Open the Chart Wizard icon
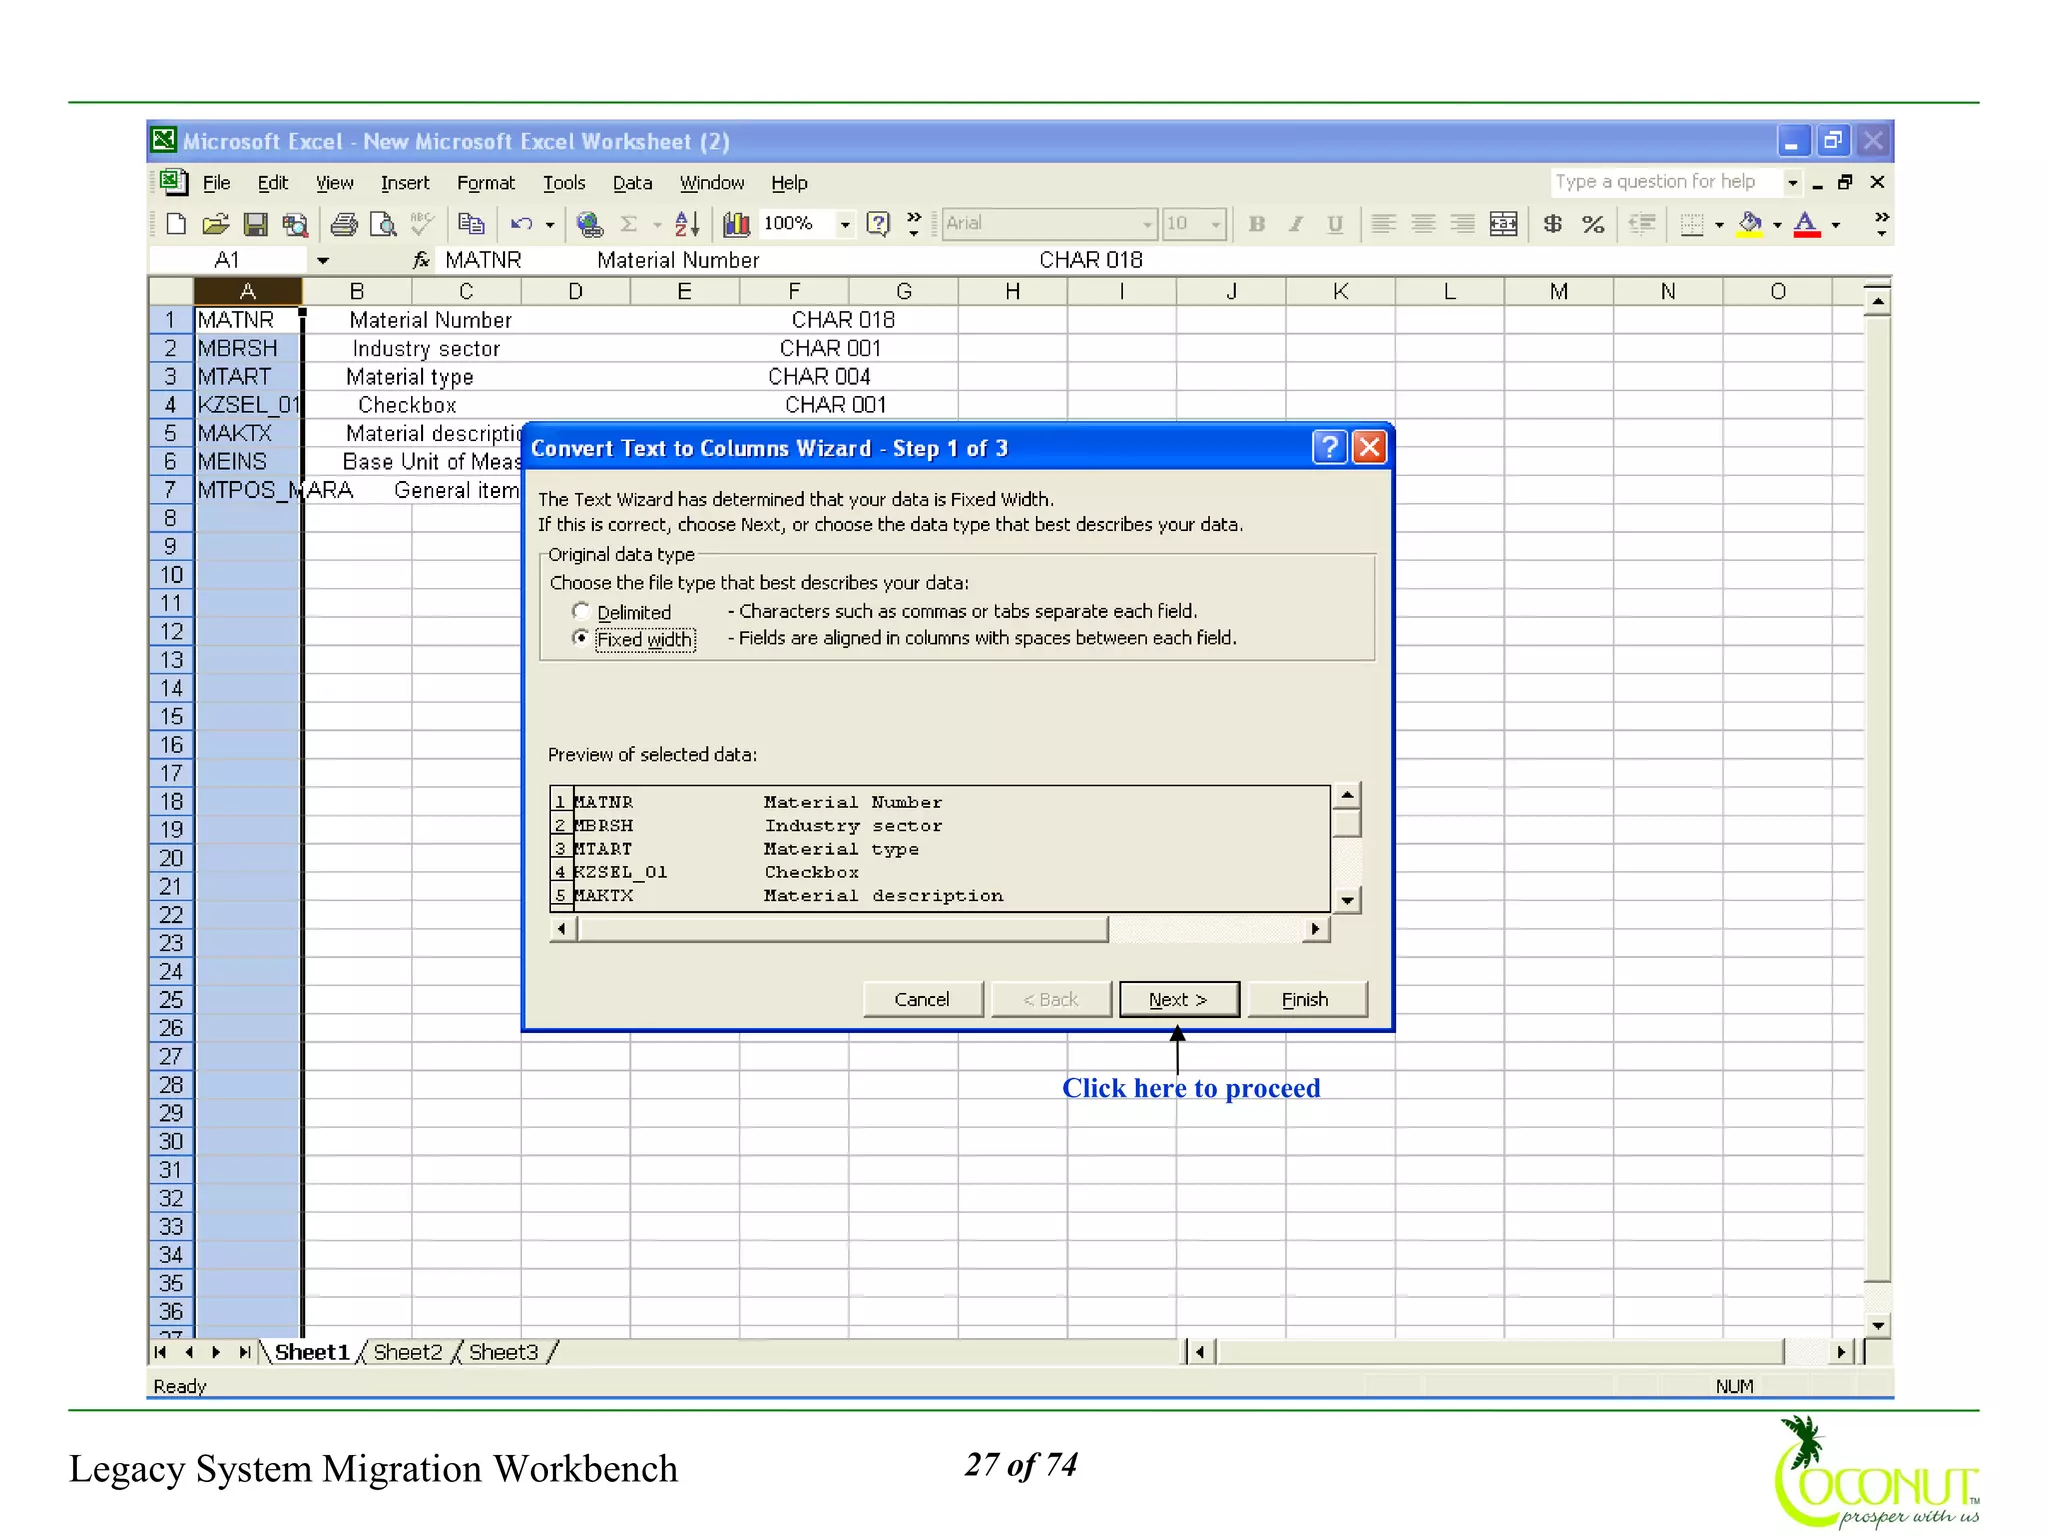The width and height of the screenshot is (2048, 1536). [737, 224]
